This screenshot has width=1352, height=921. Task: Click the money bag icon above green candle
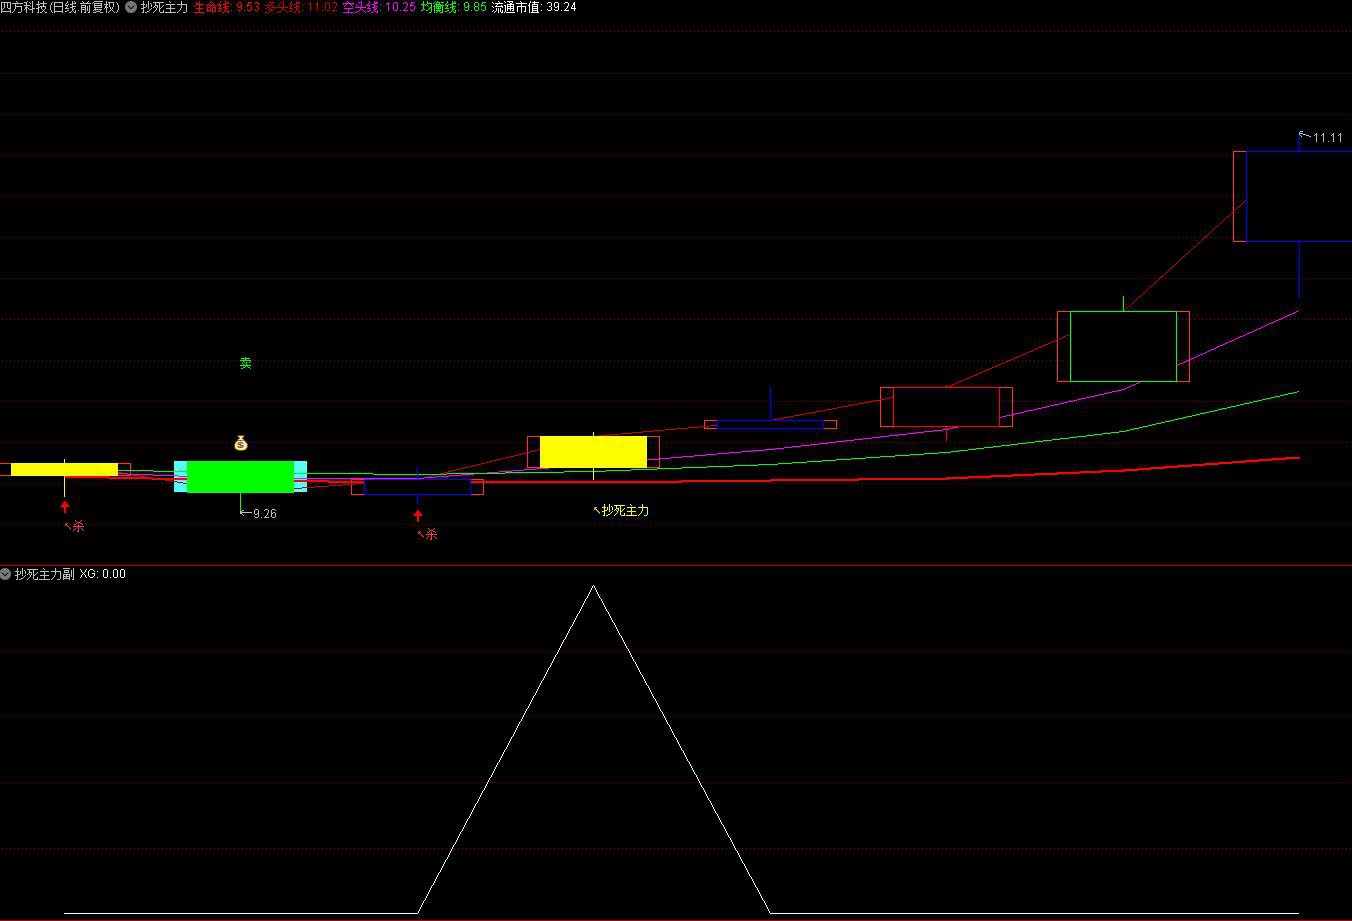[241, 443]
